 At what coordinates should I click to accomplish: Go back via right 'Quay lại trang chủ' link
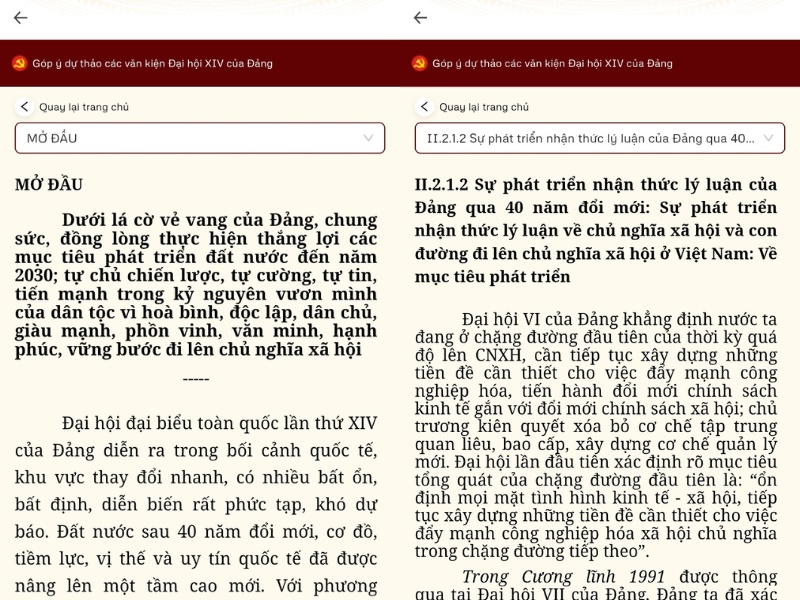pos(483,107)
